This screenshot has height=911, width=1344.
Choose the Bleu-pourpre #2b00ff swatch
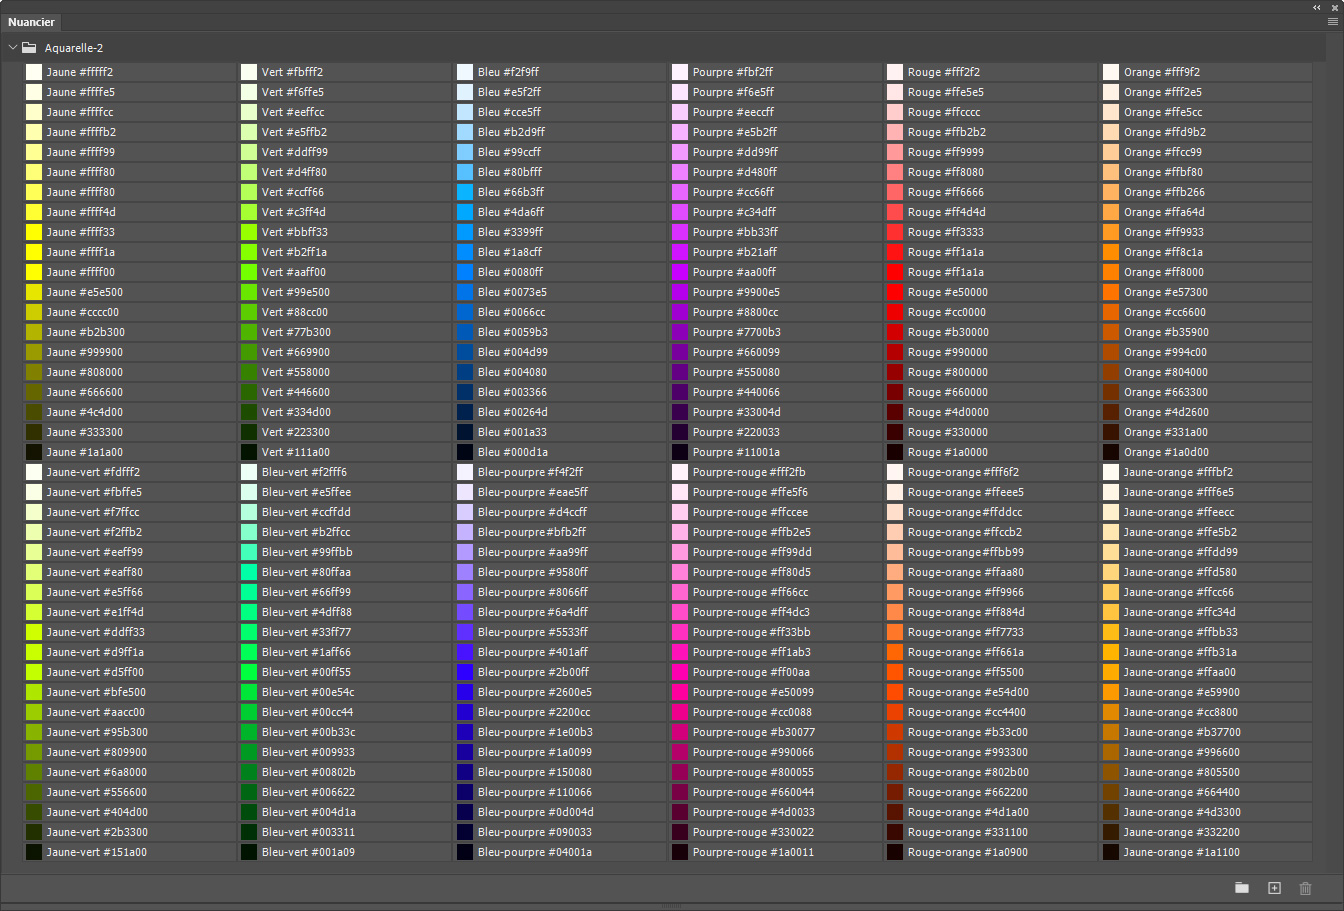pos(465,672)
